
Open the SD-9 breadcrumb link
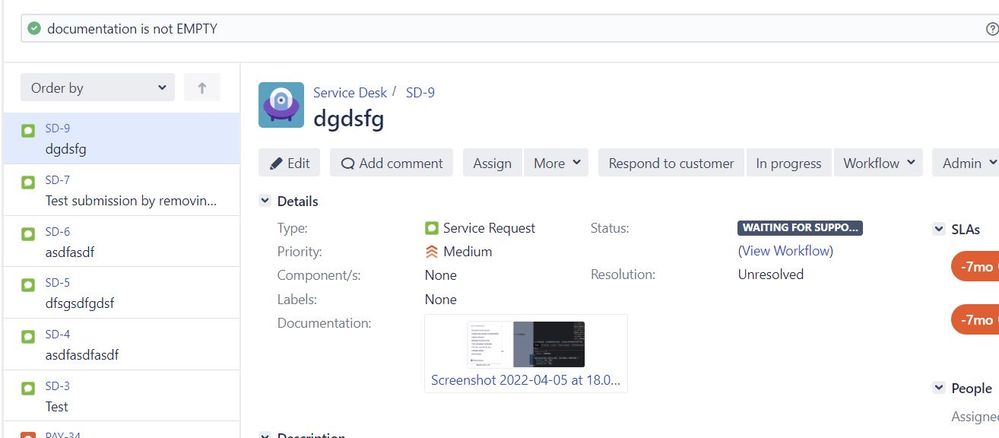pos(420,92)
